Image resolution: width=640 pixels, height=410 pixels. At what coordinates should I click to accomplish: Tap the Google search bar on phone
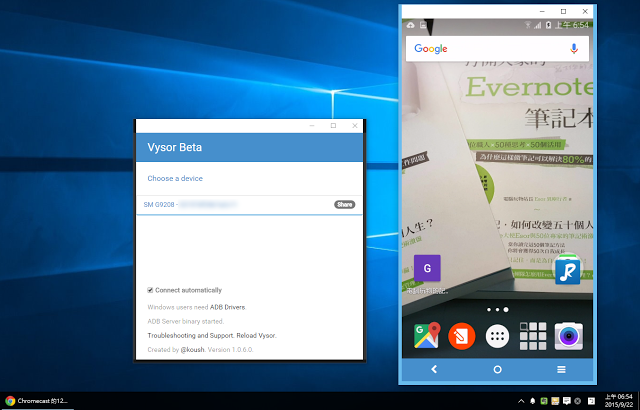coord(497,49)
